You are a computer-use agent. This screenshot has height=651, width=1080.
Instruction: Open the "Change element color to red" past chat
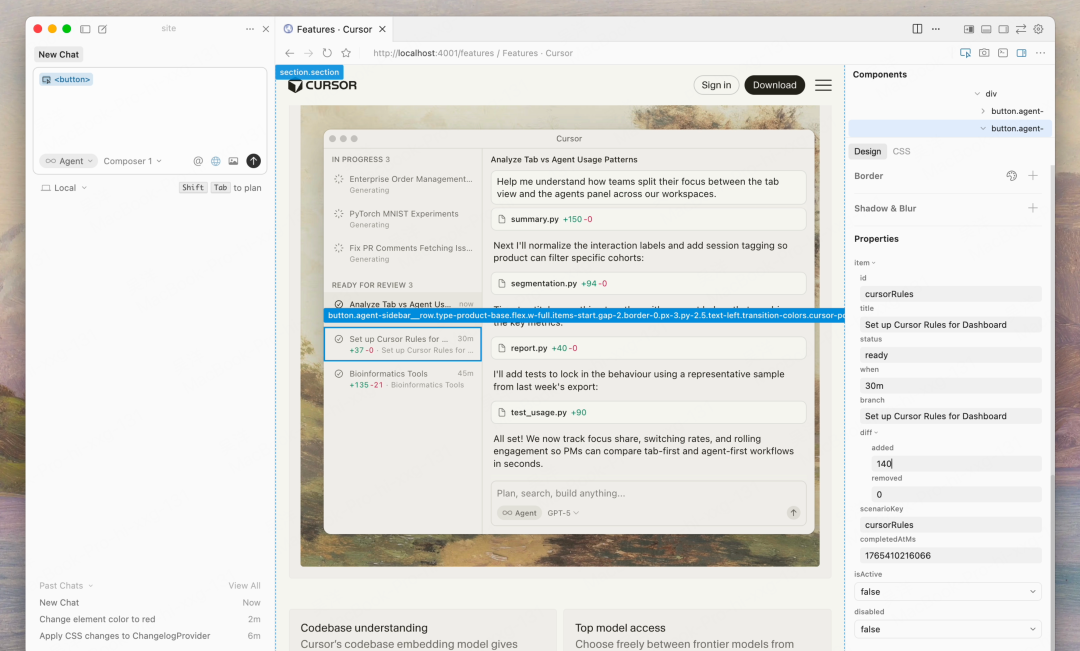click(149, 619)
